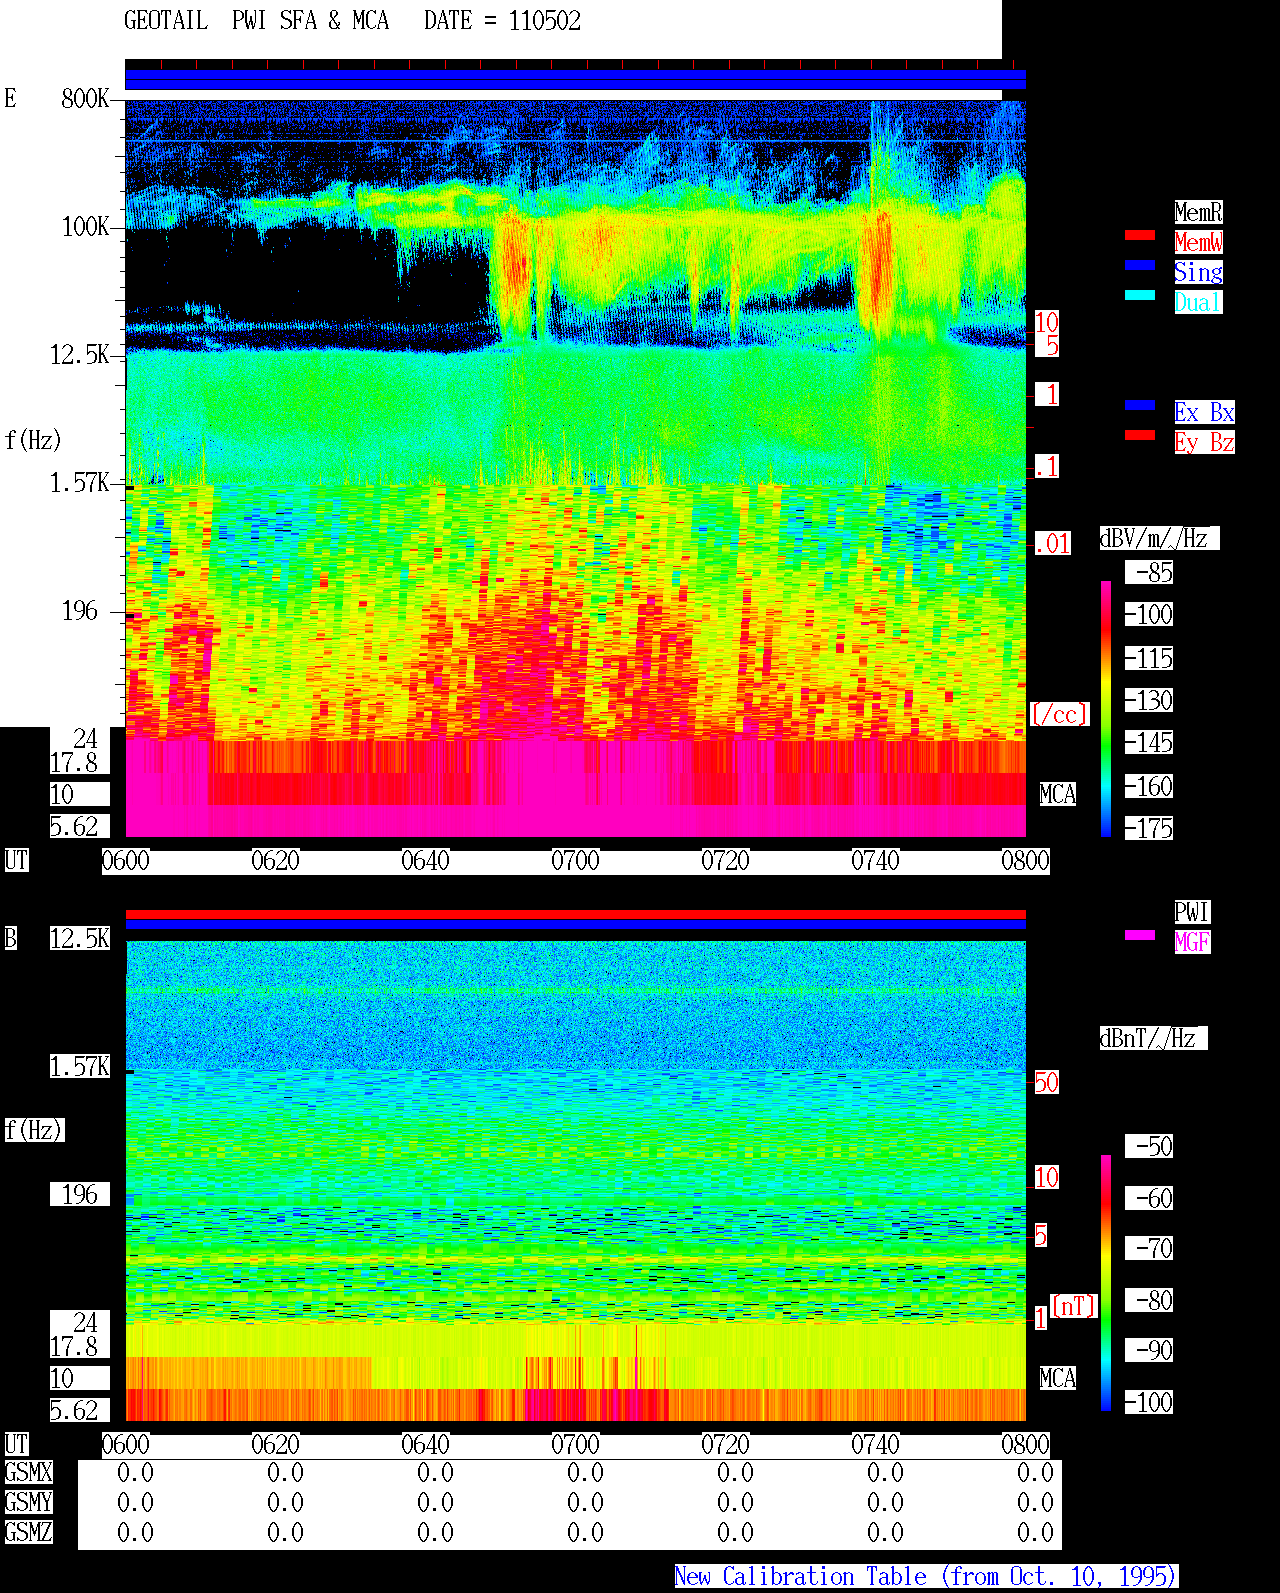Click the -60 magnetic colorbar value
This screenshot has height=1593, width=1280.
tap(1150, 1198)
